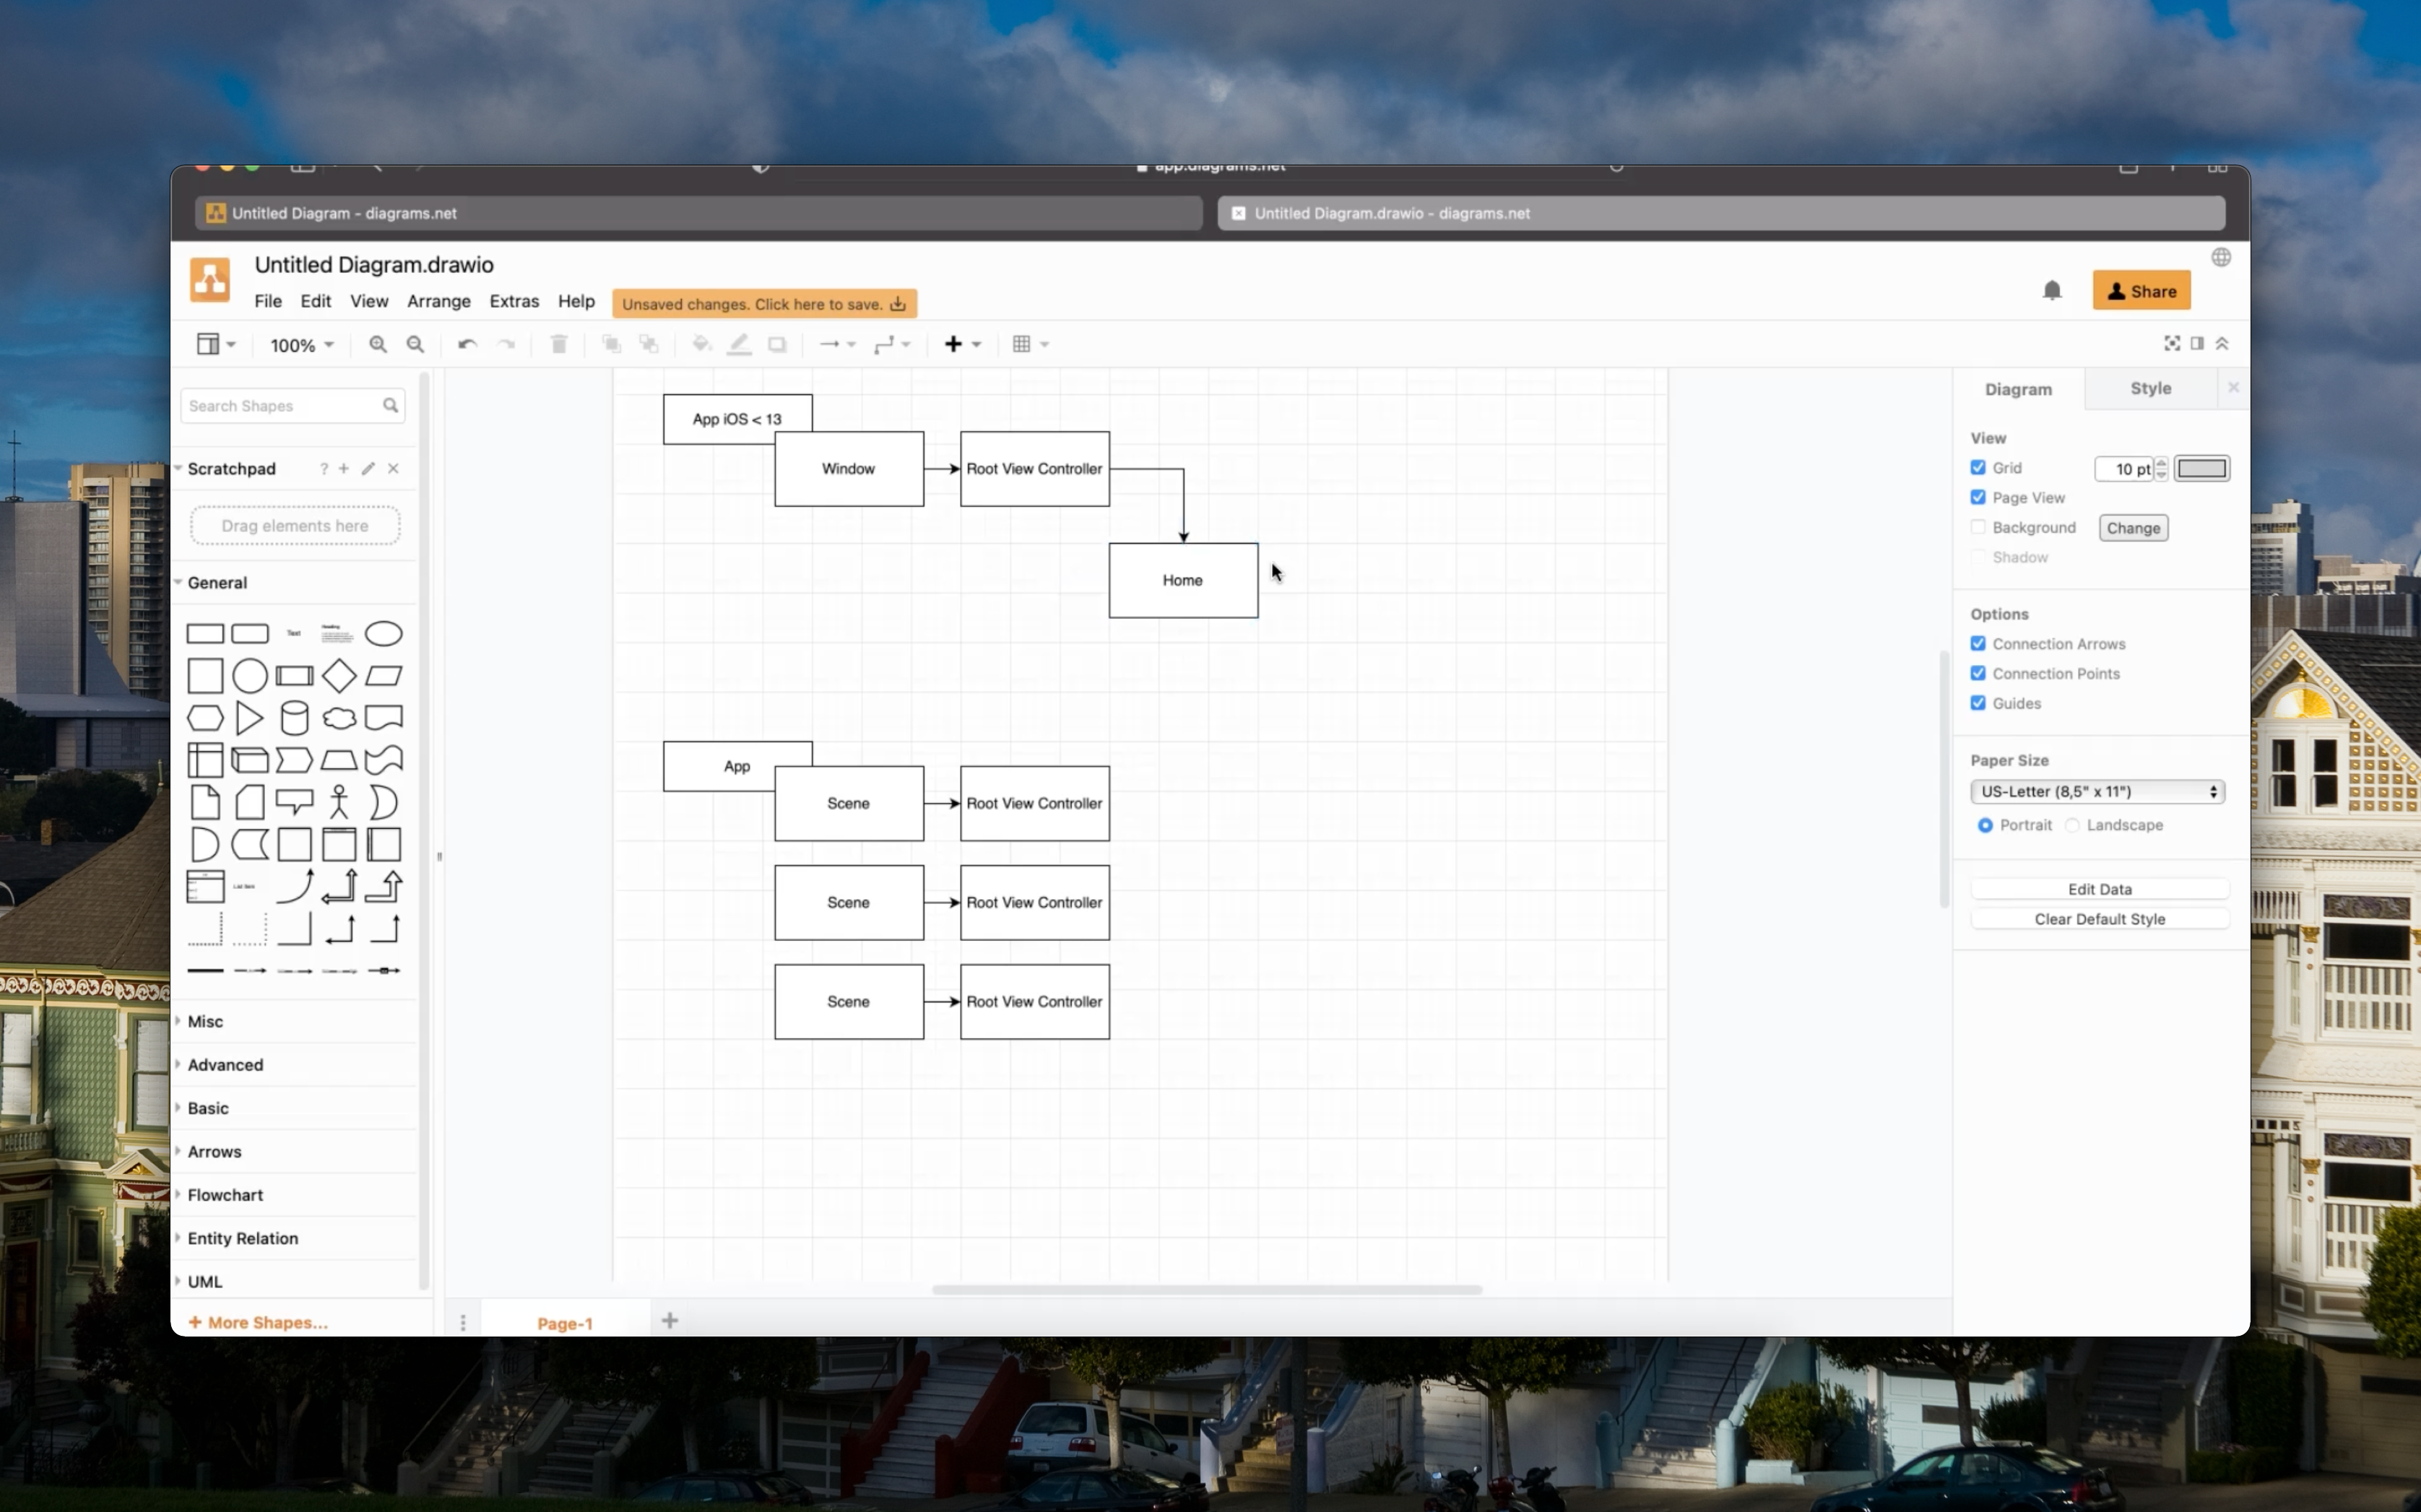Select the Triangle shape in General
Image resolution: width=2421 pixels, height=1512 pixels.
click(x=250, y=718)
